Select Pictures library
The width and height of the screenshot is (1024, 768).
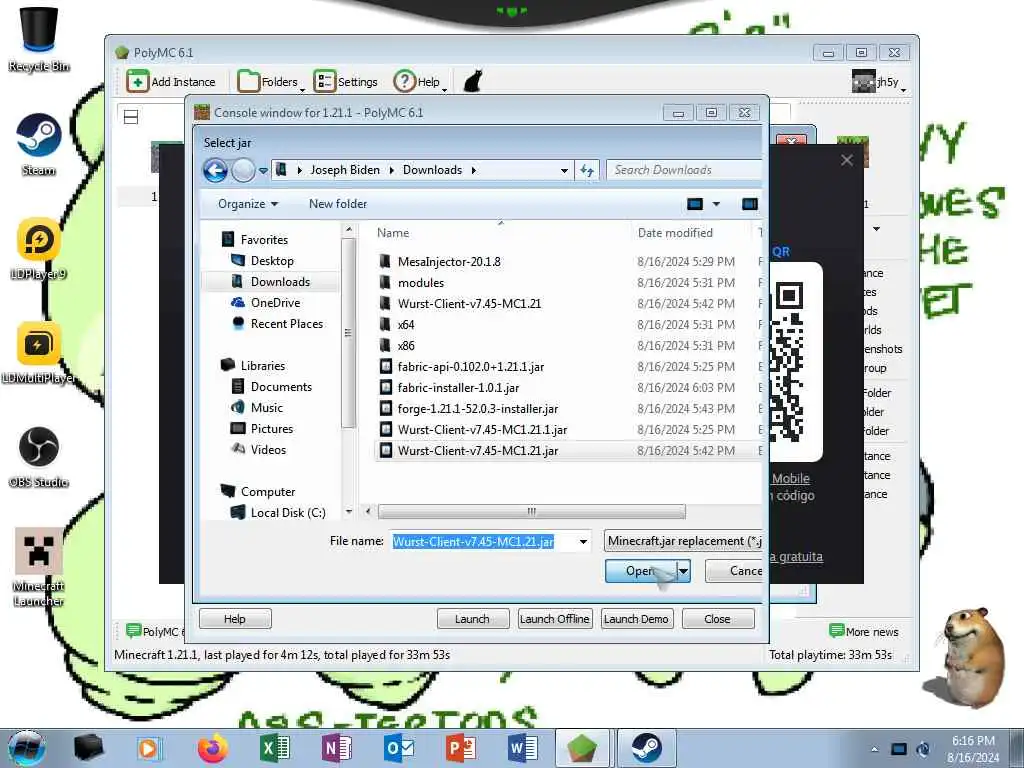(272, 428)
